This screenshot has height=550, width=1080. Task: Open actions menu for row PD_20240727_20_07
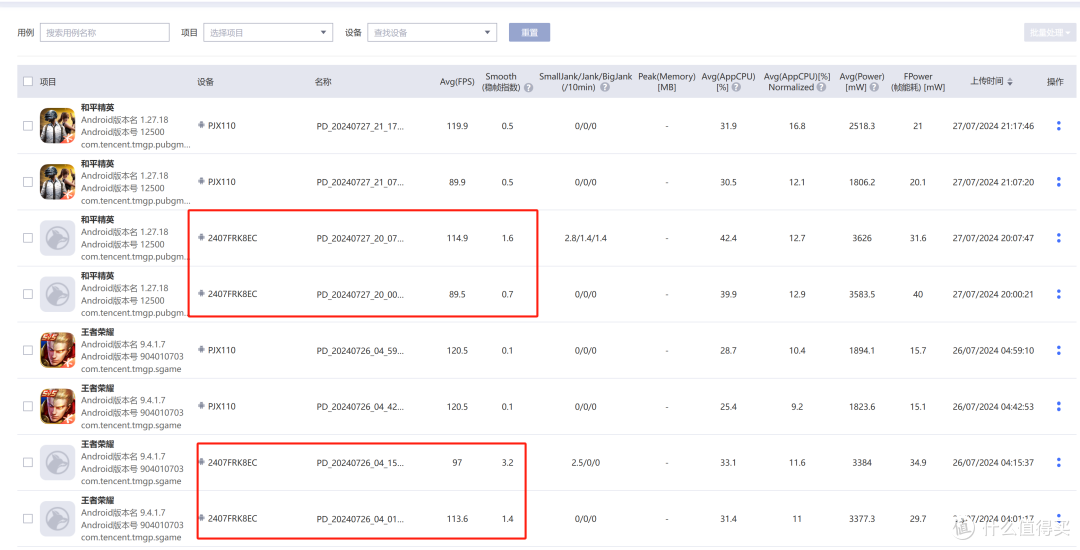(x=1058, y=238)
